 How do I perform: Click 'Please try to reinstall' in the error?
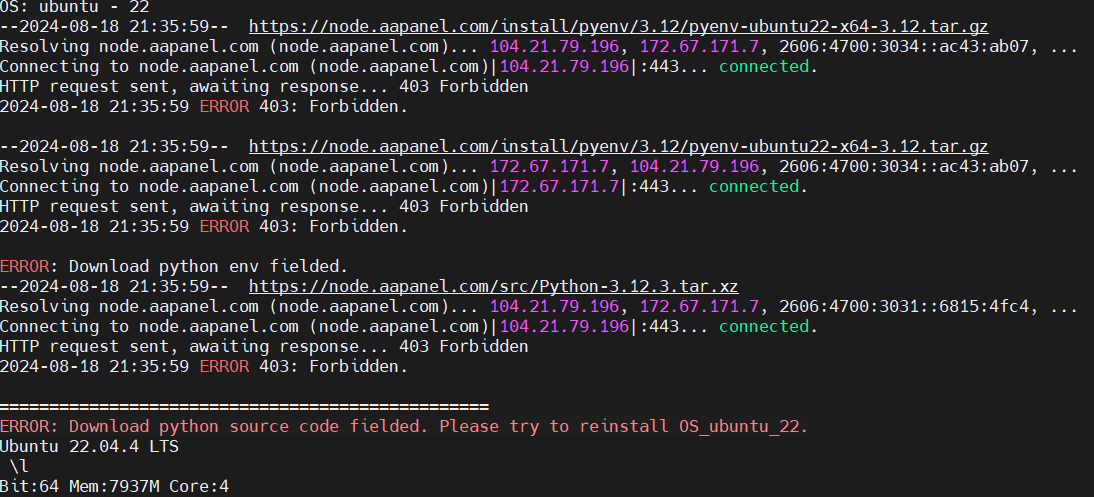point(553,426)
